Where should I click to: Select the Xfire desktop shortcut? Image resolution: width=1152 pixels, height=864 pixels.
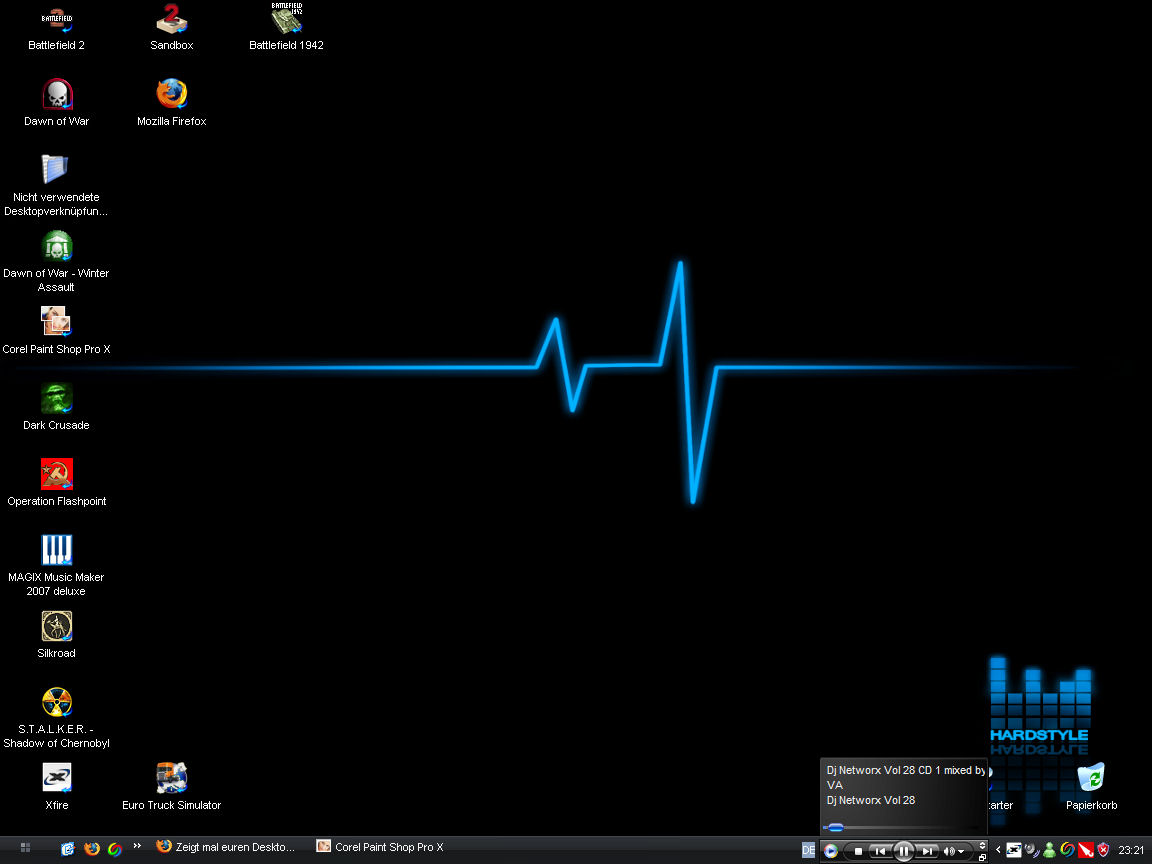click(x=57, y=787)
